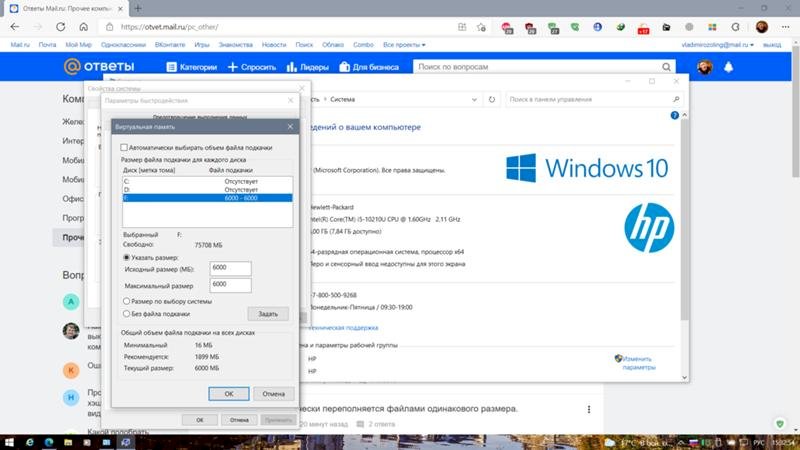Select 'Размер по выбору системы' radio option
Screen dimensions: 800x450
(125, 300)
